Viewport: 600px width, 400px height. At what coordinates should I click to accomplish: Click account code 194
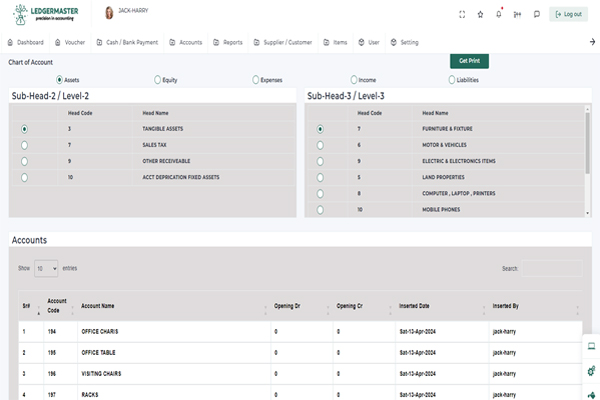52,331
